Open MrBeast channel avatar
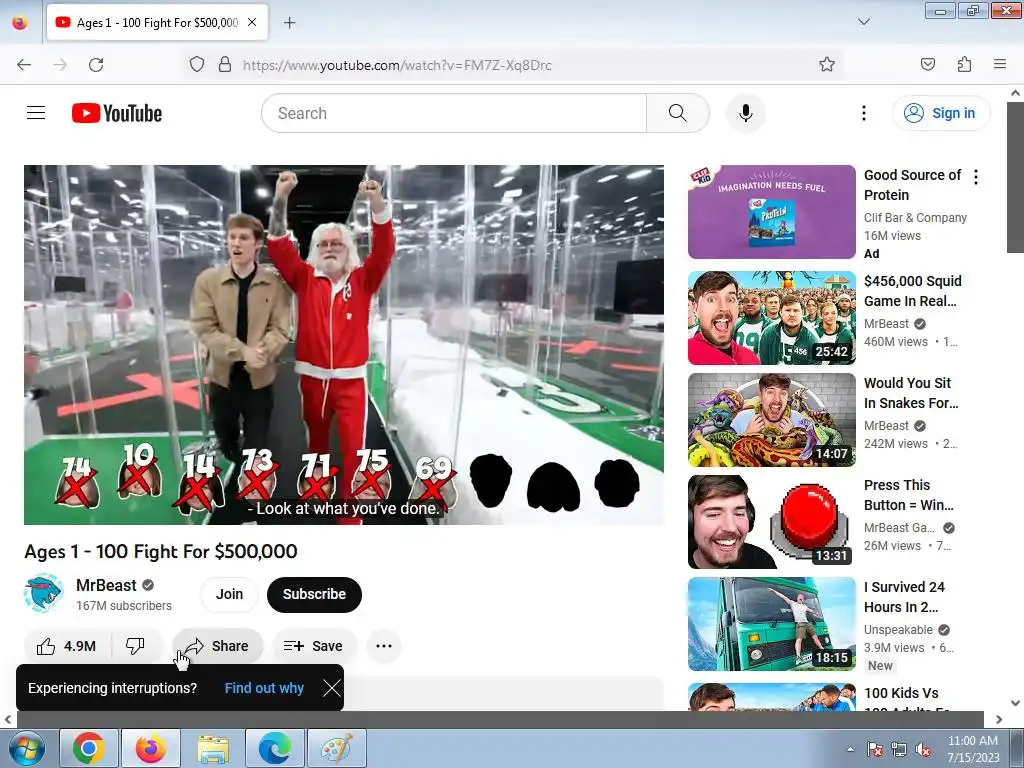The height and width of the screenshot is (768, 1024). point(44,593)
